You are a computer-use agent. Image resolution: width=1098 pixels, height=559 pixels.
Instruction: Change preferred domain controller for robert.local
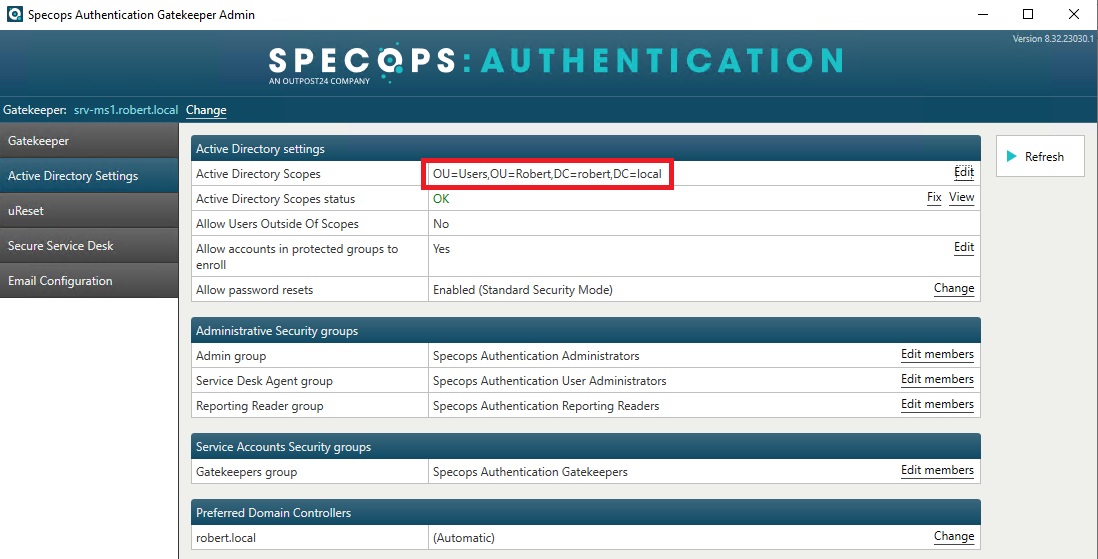coord(954,537)
